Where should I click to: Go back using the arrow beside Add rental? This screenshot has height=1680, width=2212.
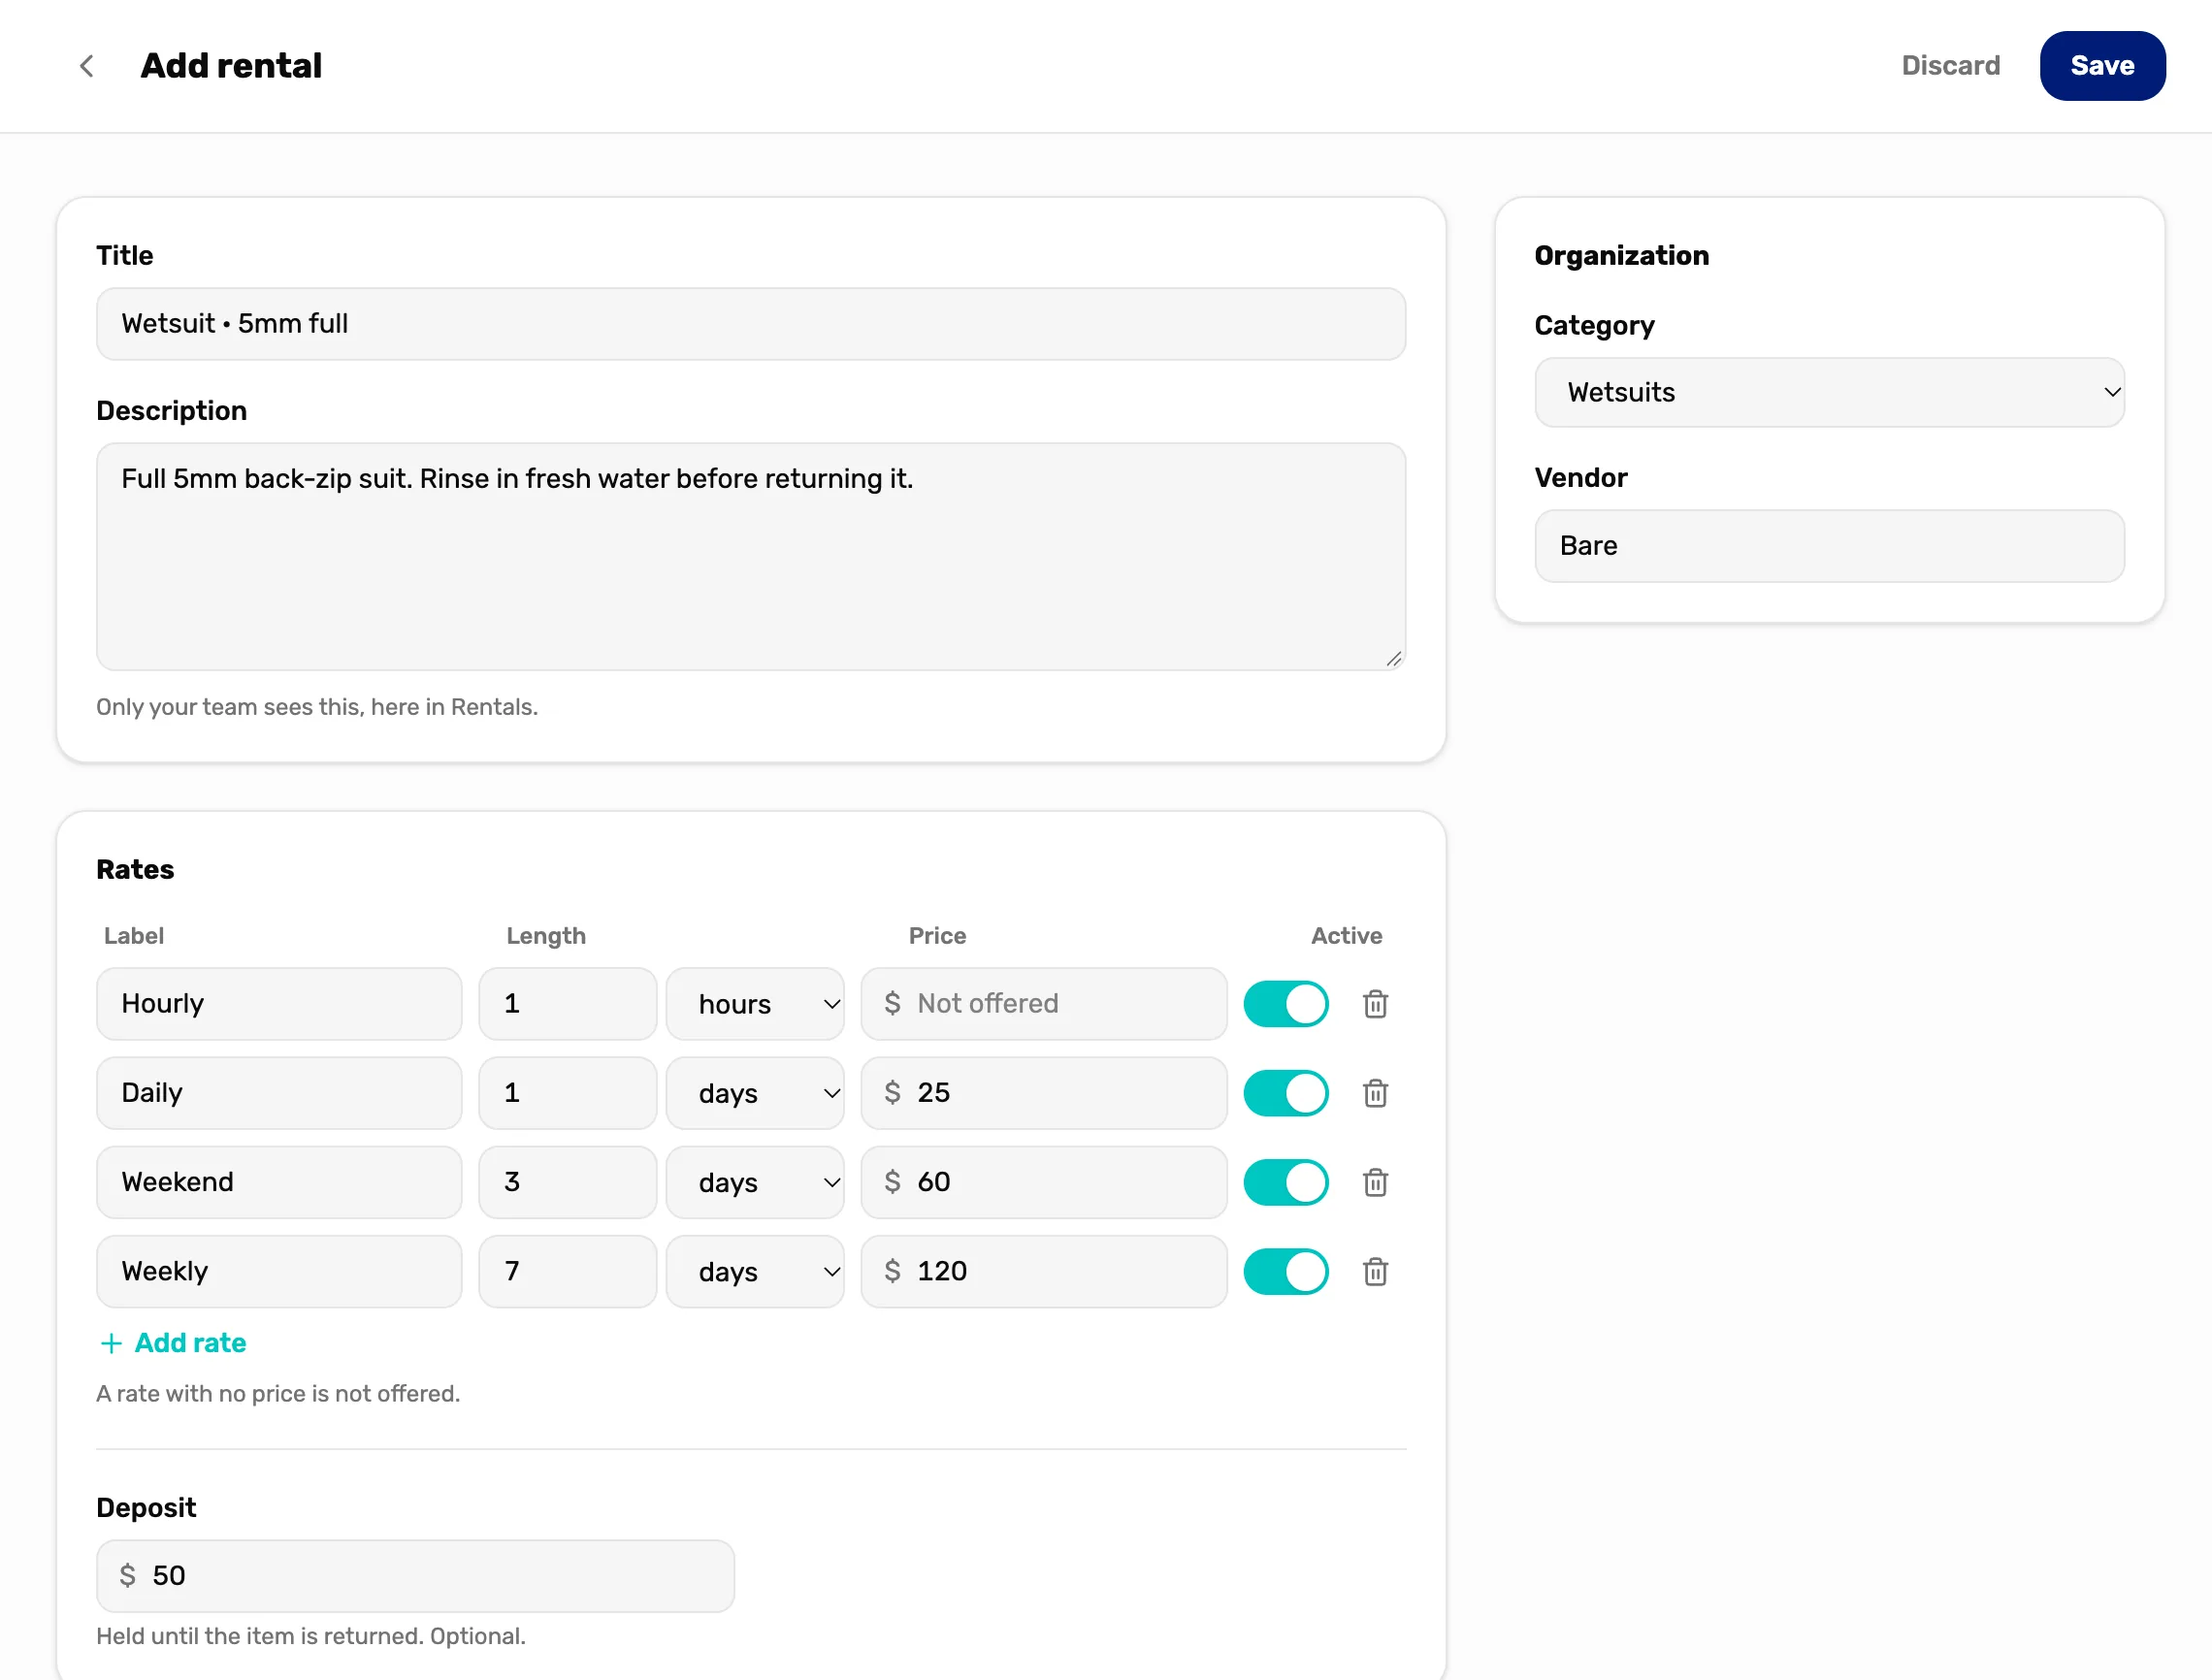point(87,66)
